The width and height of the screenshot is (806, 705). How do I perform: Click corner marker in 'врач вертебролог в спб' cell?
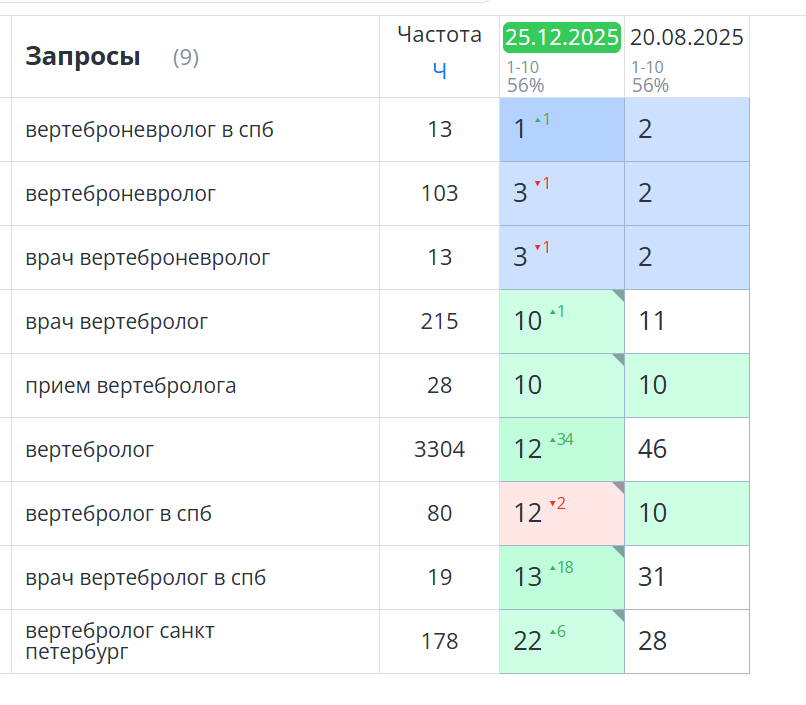[619, 551]
